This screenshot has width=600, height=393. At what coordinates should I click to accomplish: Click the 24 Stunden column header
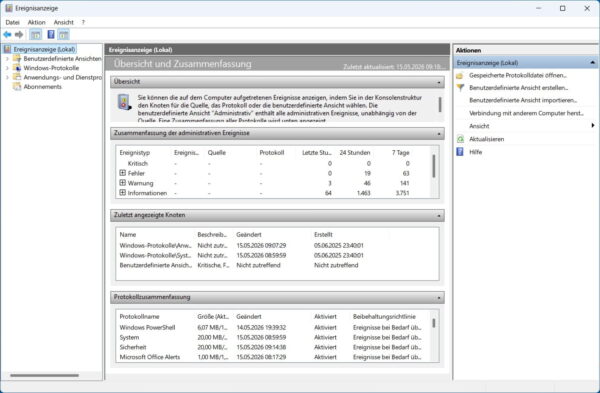pyautogui.click(x=355, y=153)
